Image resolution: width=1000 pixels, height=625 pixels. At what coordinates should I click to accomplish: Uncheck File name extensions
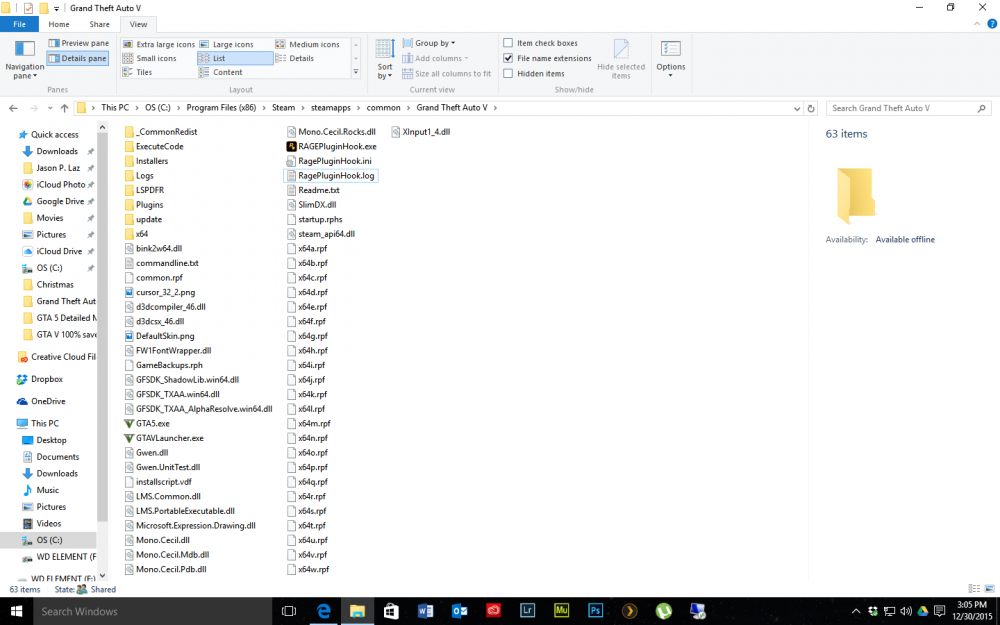coord(508,58)
